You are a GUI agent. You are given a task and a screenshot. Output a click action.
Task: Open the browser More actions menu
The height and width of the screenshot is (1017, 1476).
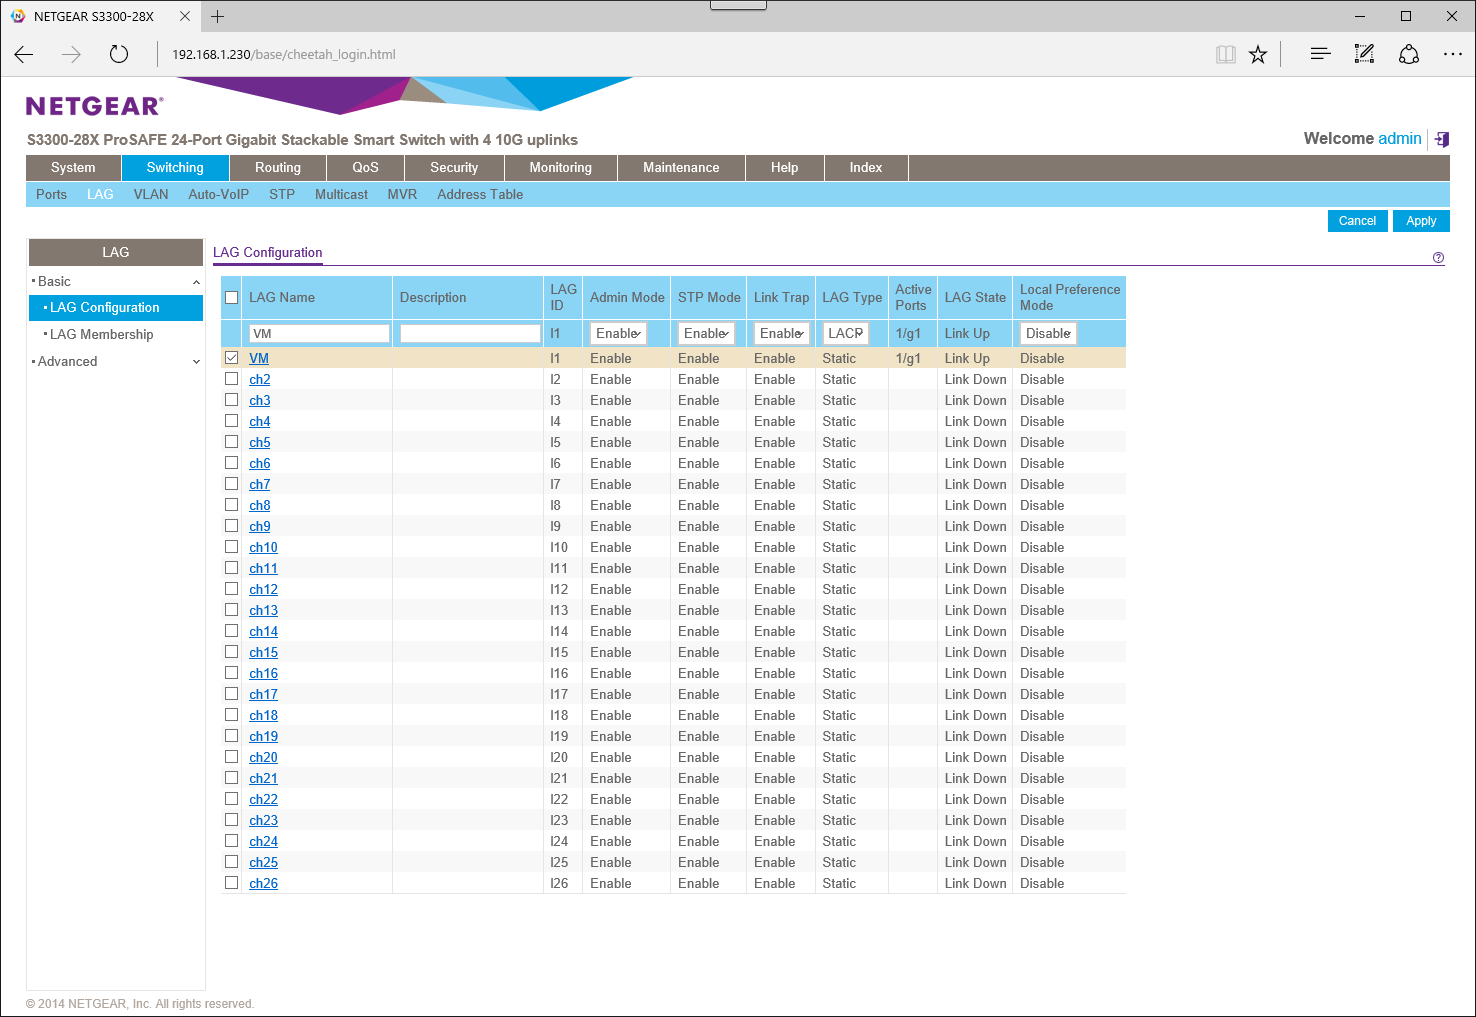click(1453, 54)
